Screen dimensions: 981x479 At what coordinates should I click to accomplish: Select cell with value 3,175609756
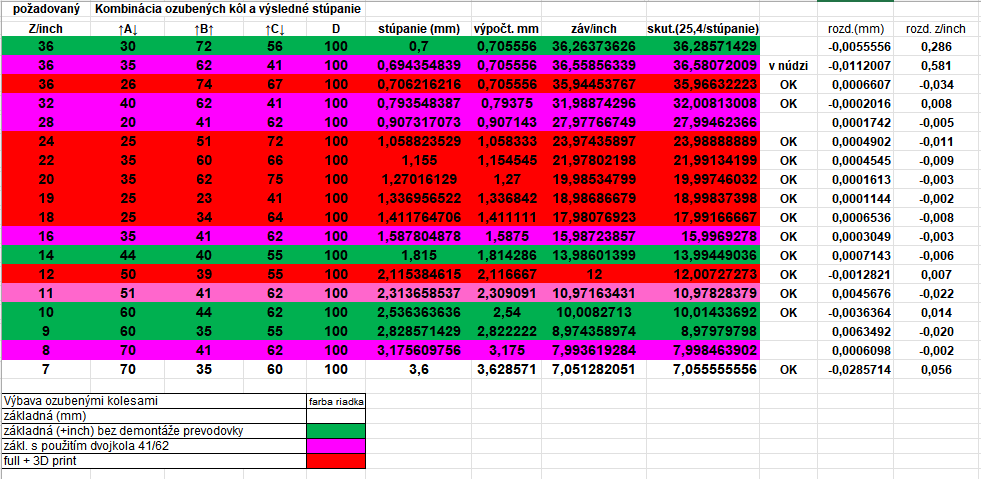point(419,349)
